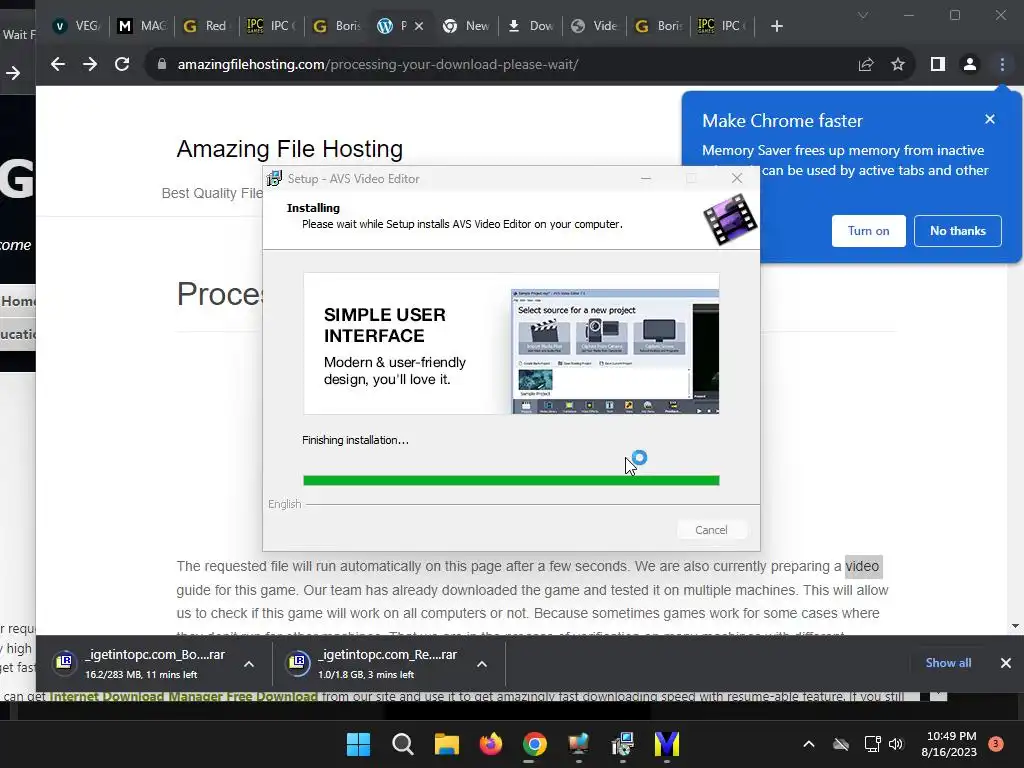
Task: Close the active WordPress tab
Action: [419, 26]
